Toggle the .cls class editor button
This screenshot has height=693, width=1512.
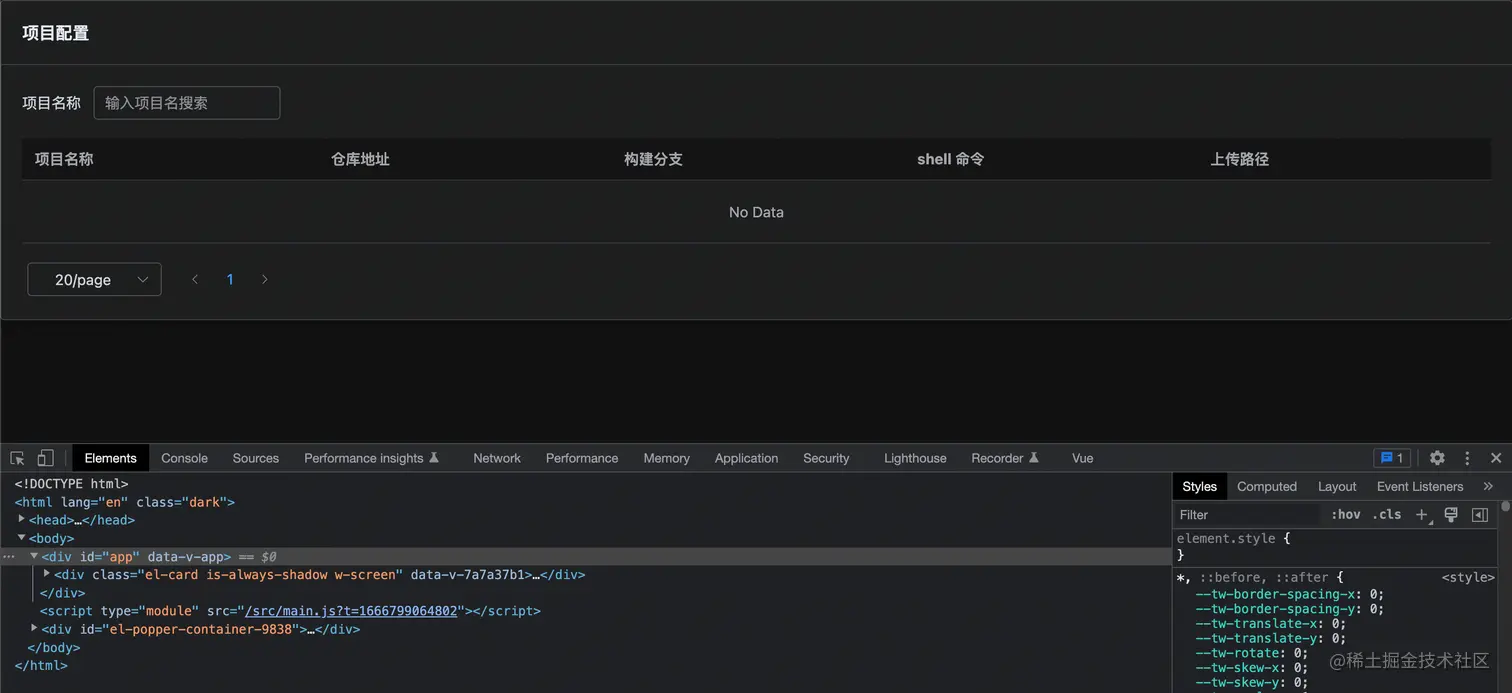(x=1387, y=514)
